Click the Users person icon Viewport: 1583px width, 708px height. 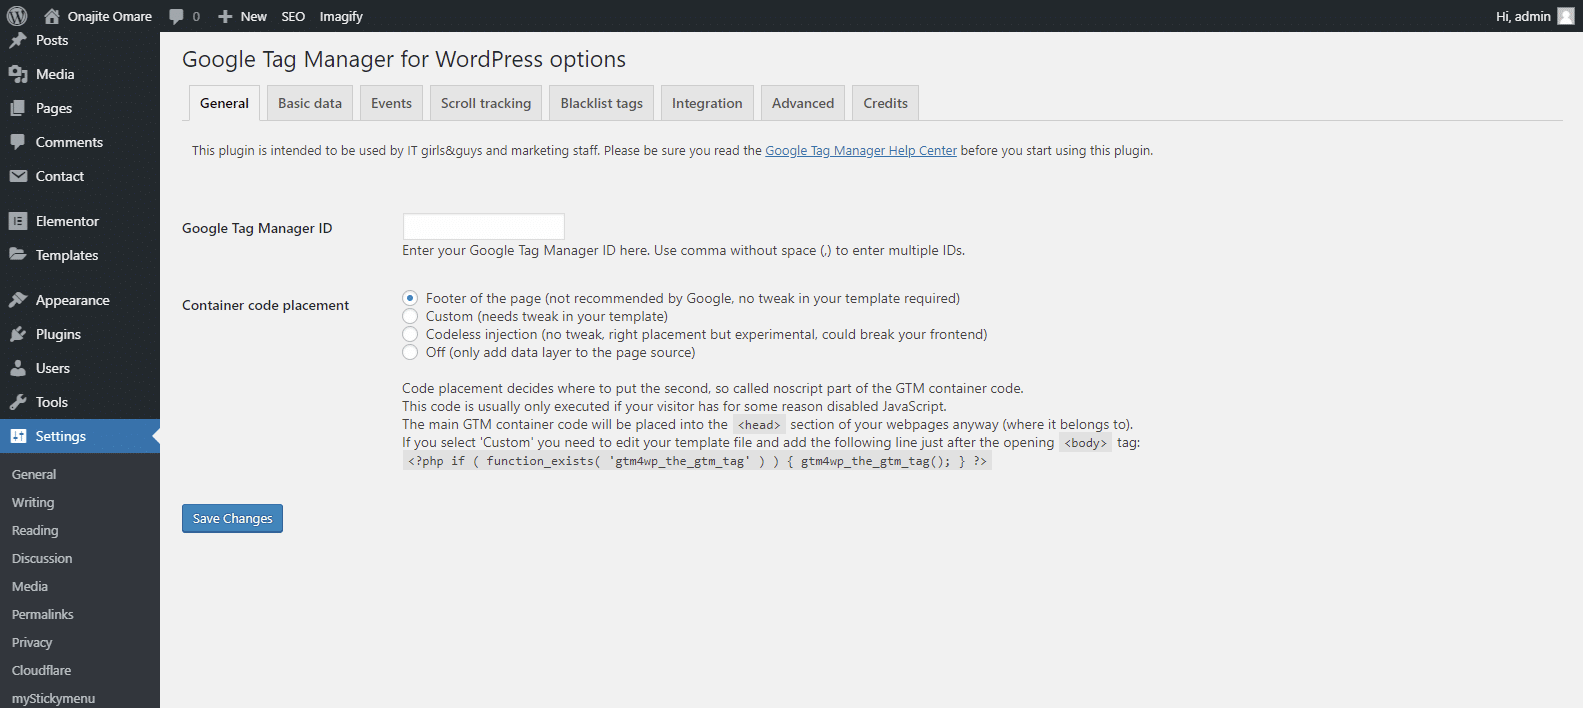tap(18, 368)
